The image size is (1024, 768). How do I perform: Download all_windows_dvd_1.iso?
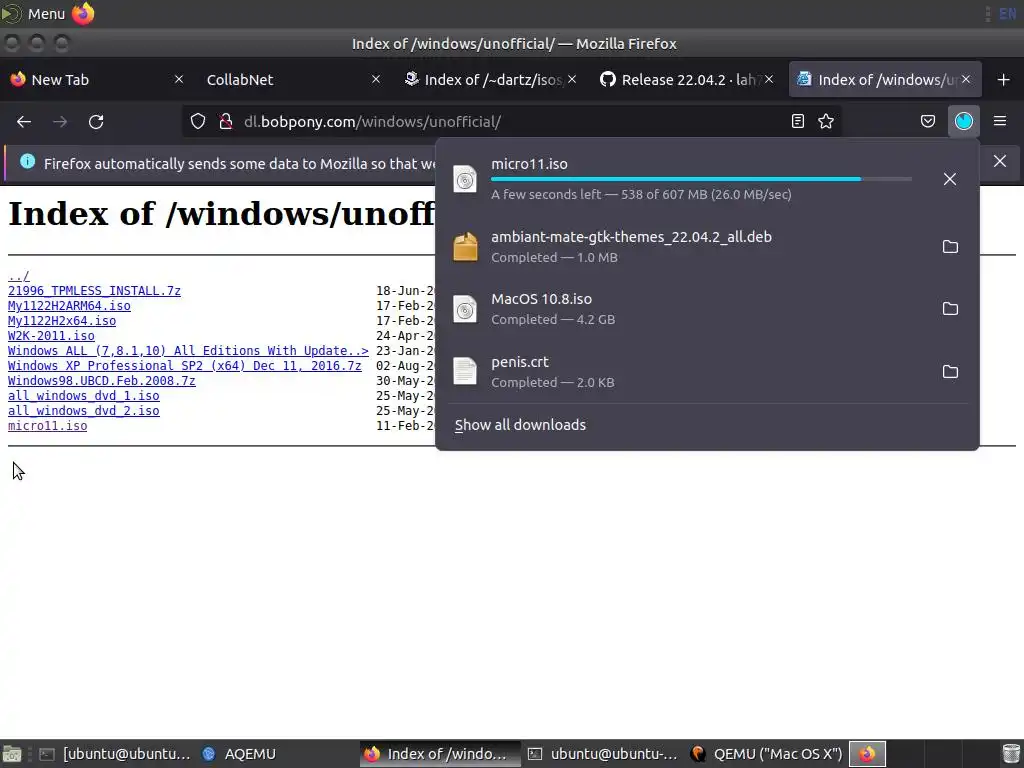pyautogui.click(x=84, y=396)
